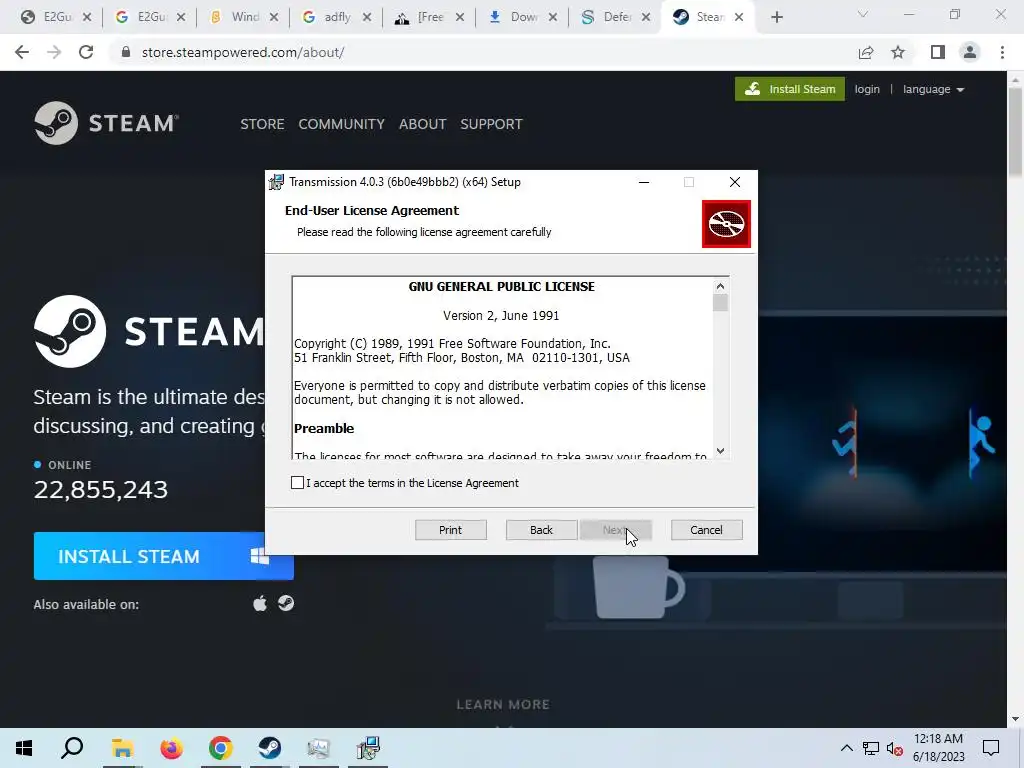Click the Steam logo in the page header

(x=106, y=123)
